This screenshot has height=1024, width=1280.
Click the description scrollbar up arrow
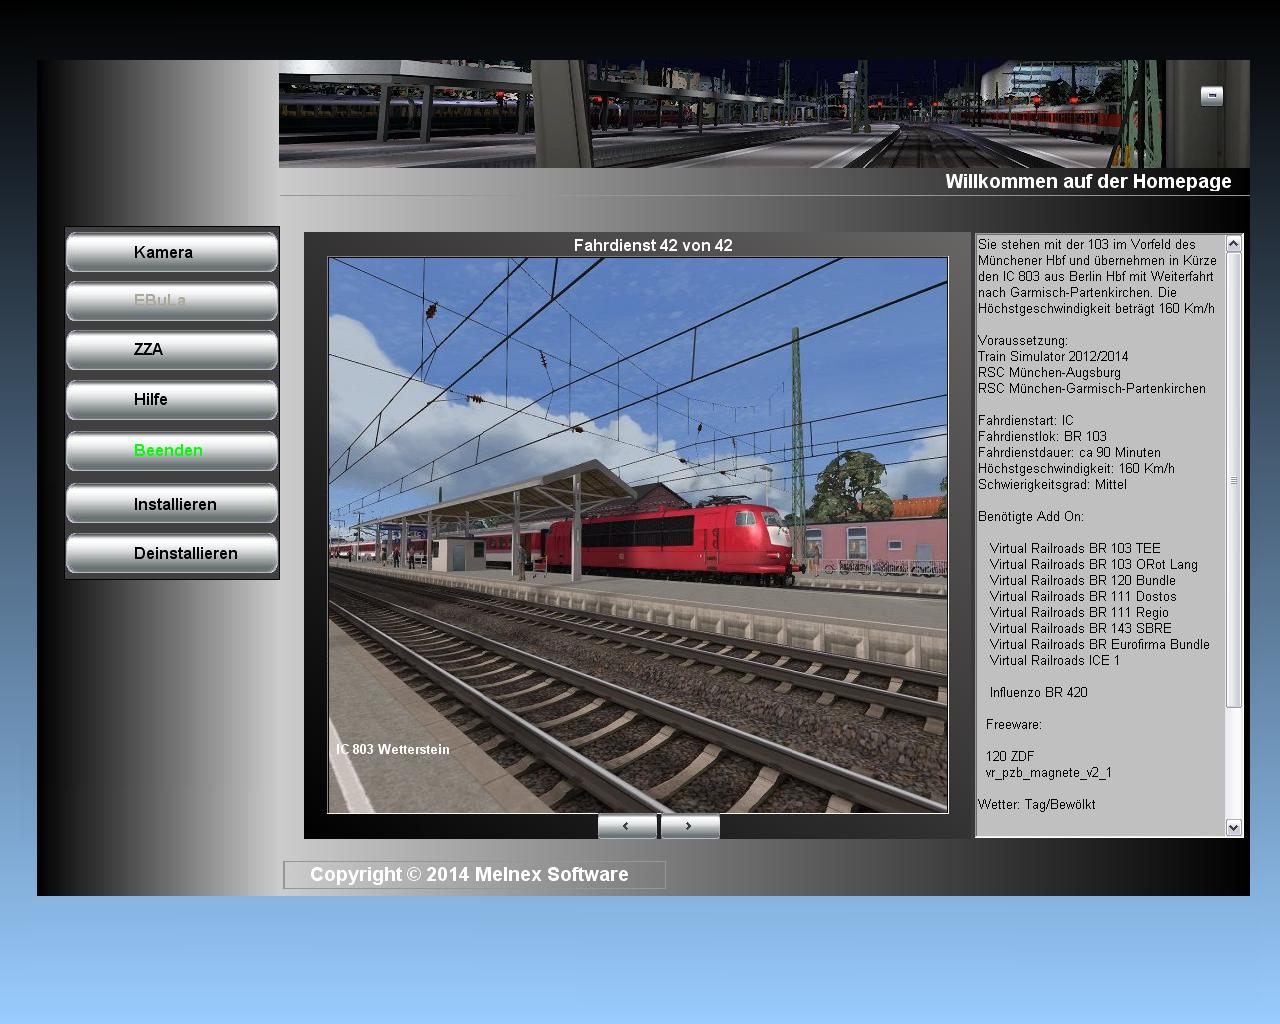[1233, 243]
